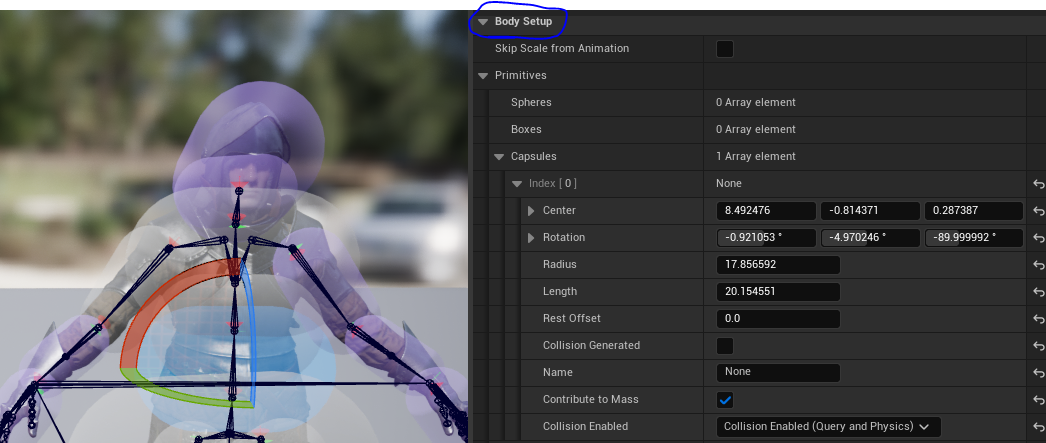Reset Collision Enabled to default

click(x=1038, y=427)
